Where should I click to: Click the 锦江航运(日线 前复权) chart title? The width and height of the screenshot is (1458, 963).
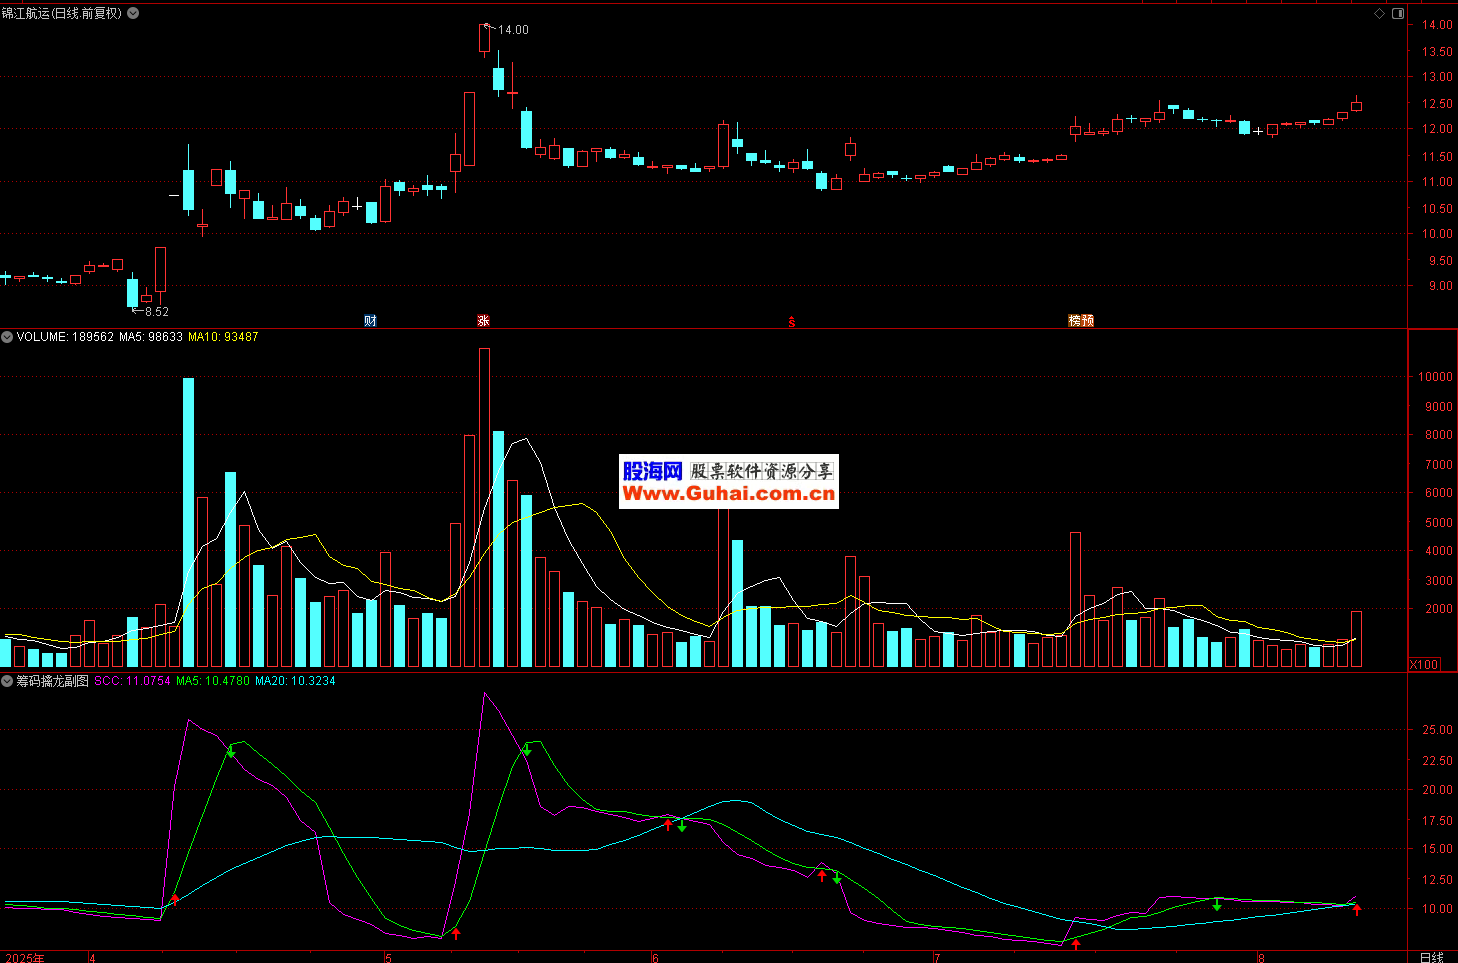pyautogui.click(x=62, y=13)
